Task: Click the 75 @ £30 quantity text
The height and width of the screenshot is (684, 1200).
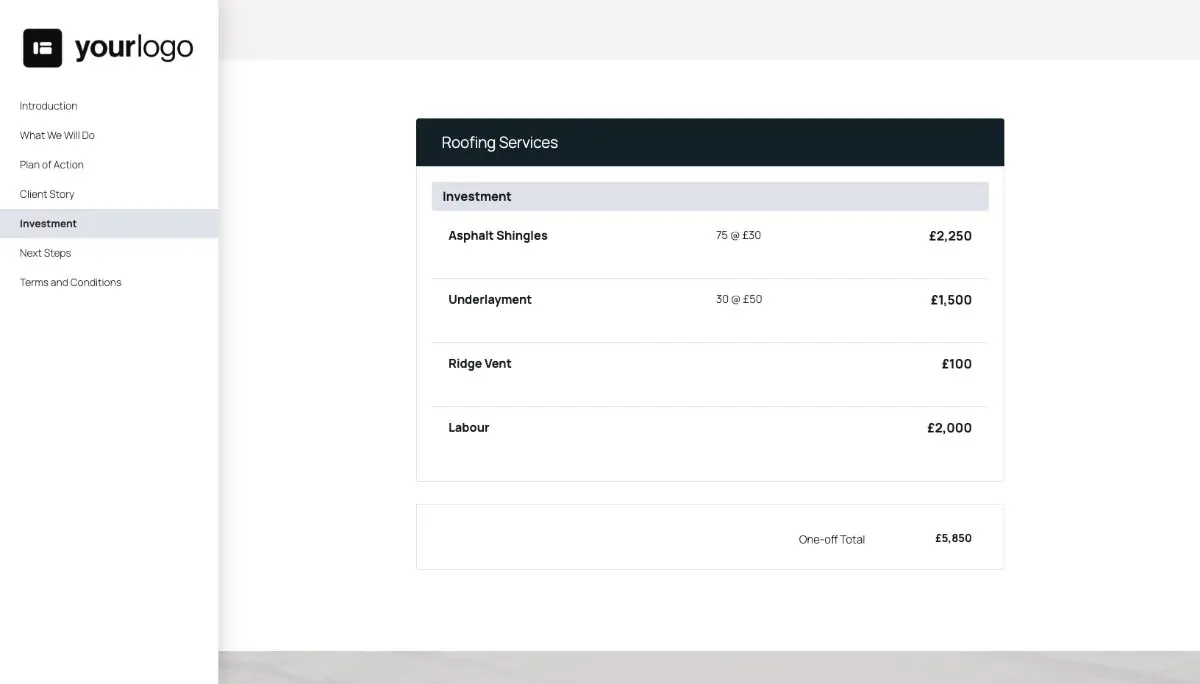Action: [738, 235]
